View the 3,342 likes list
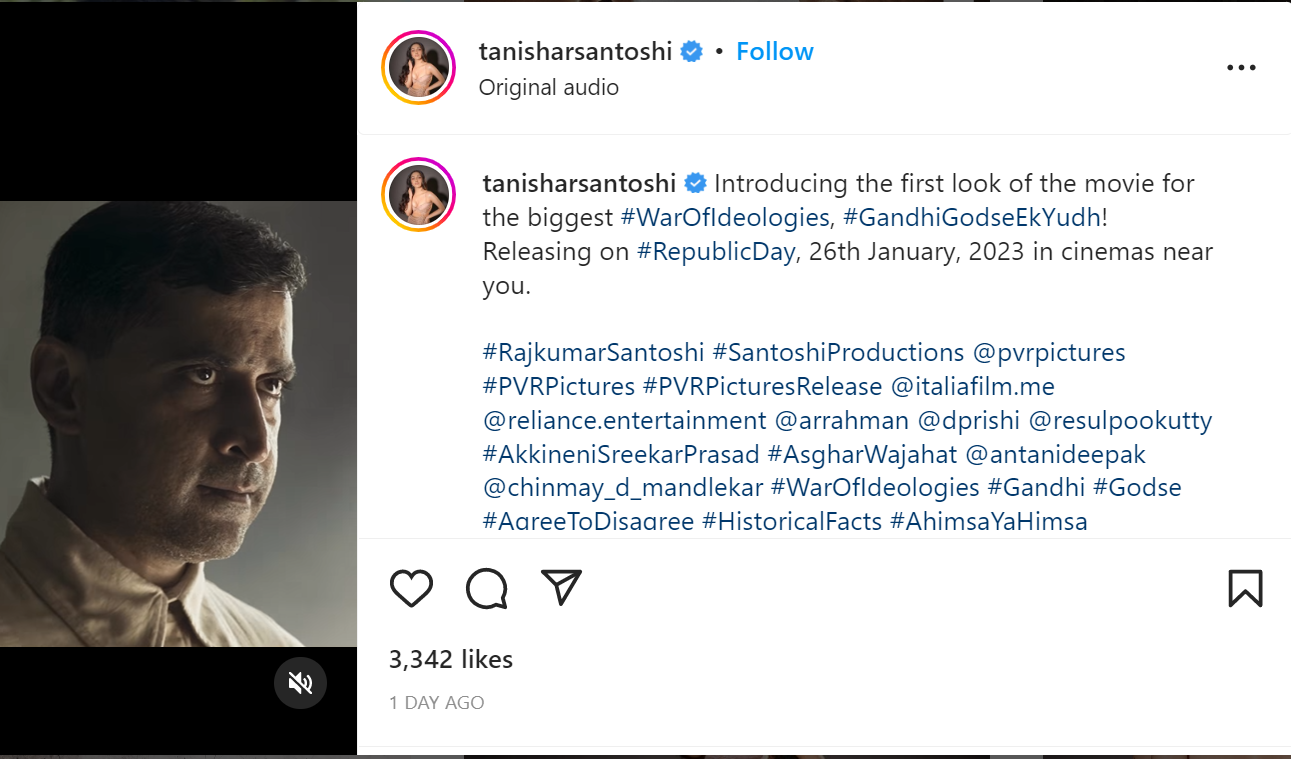Viewport: 1291px width, 759px height. tap(451, 660)
